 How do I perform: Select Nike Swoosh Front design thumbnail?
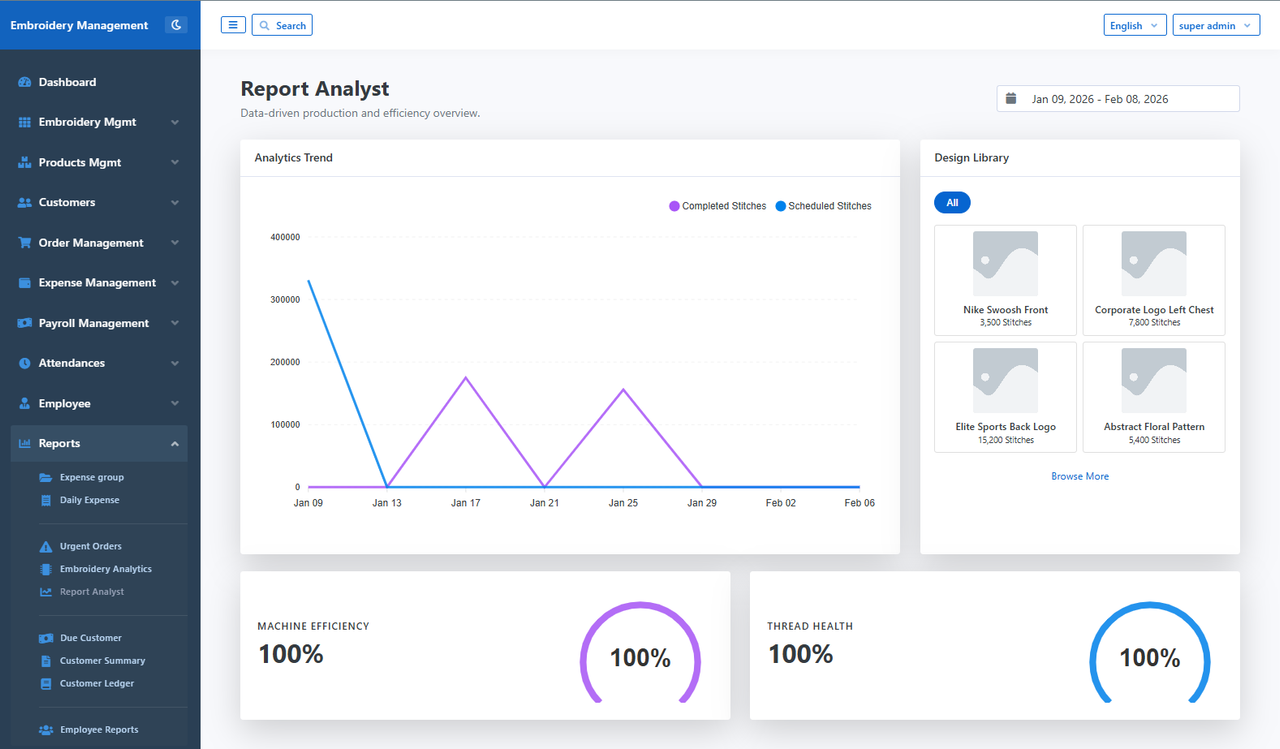(1006, 264)
